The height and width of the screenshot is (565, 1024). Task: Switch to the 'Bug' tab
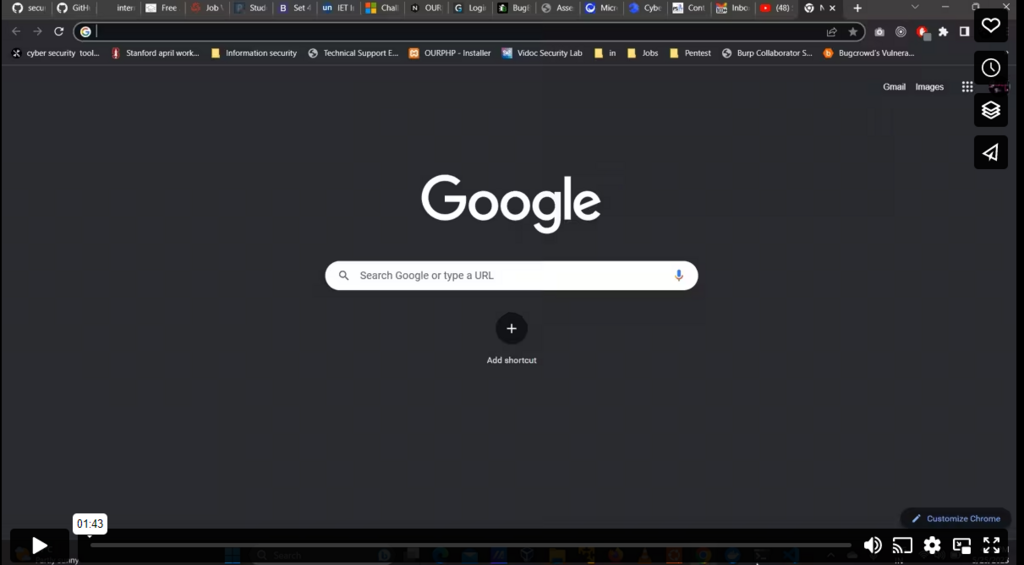click(514, 8)
